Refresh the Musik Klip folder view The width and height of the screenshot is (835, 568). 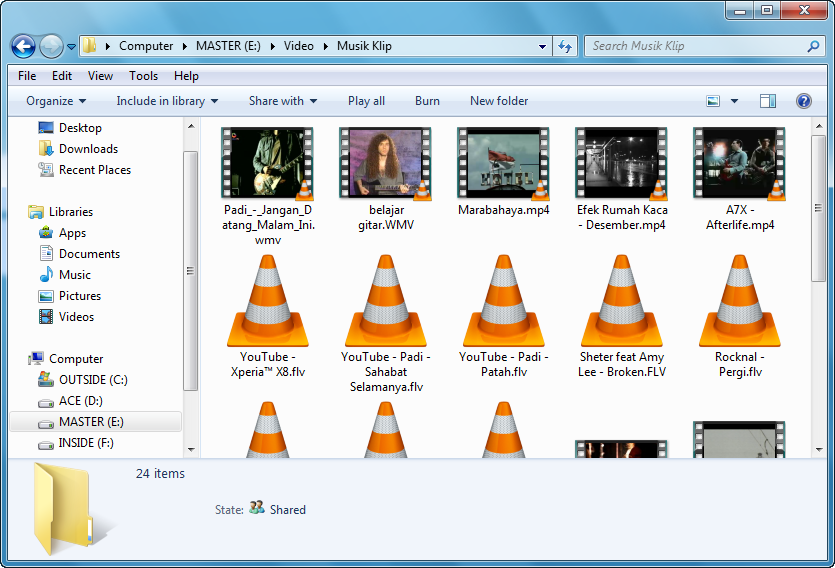coord(565,46)
